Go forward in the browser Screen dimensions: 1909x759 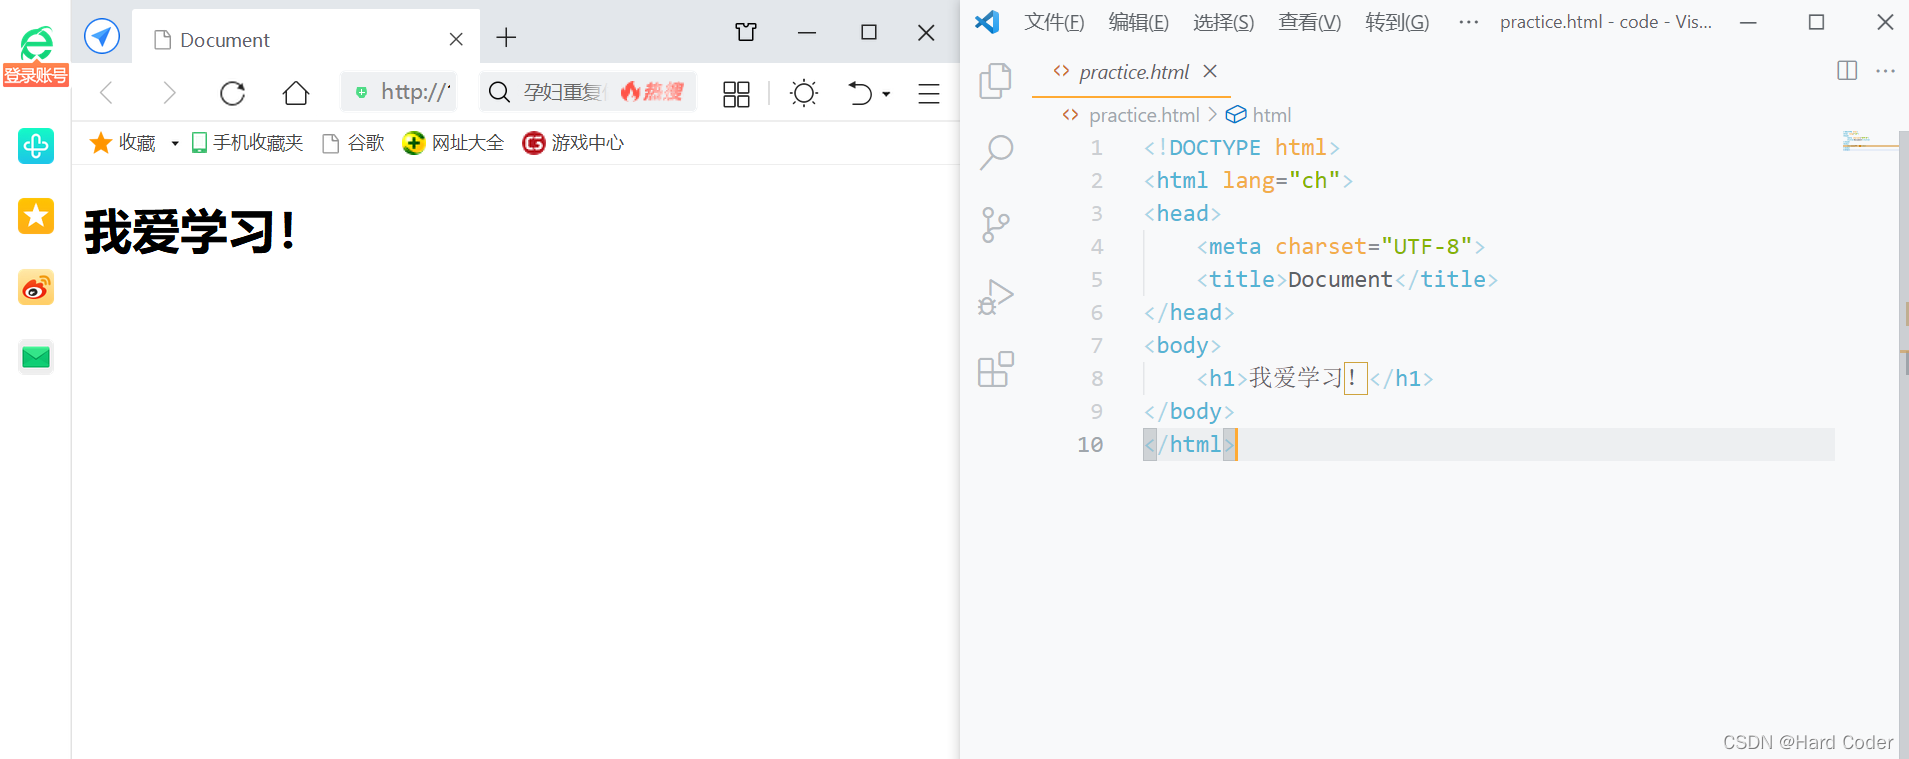(169, 93)
